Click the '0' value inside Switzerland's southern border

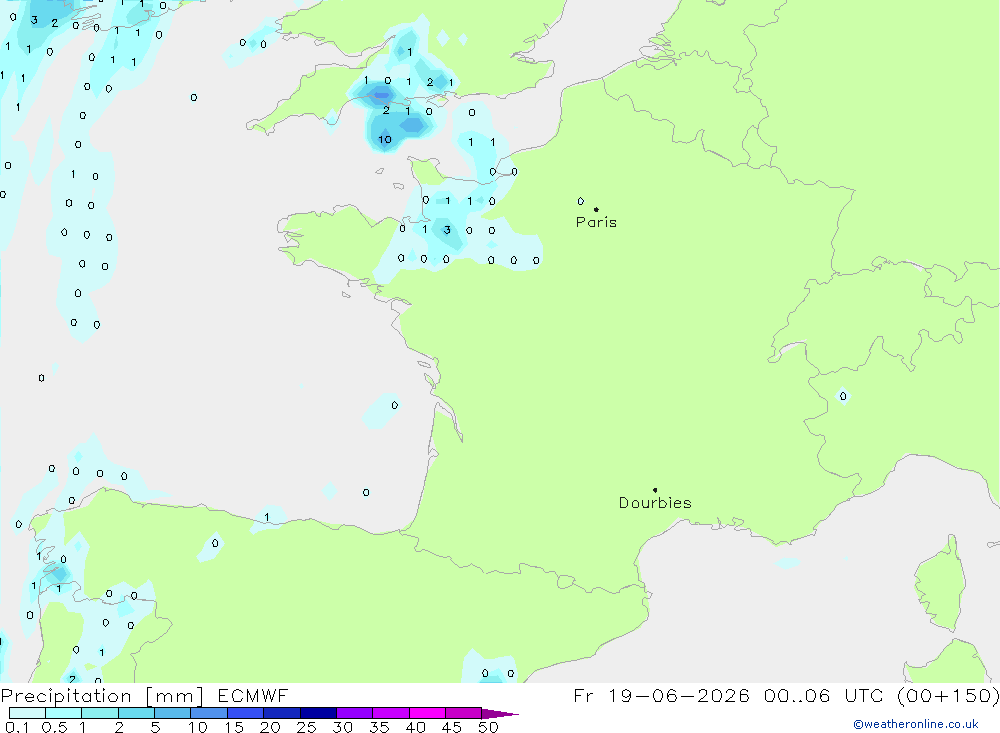(x=843, y=396)
